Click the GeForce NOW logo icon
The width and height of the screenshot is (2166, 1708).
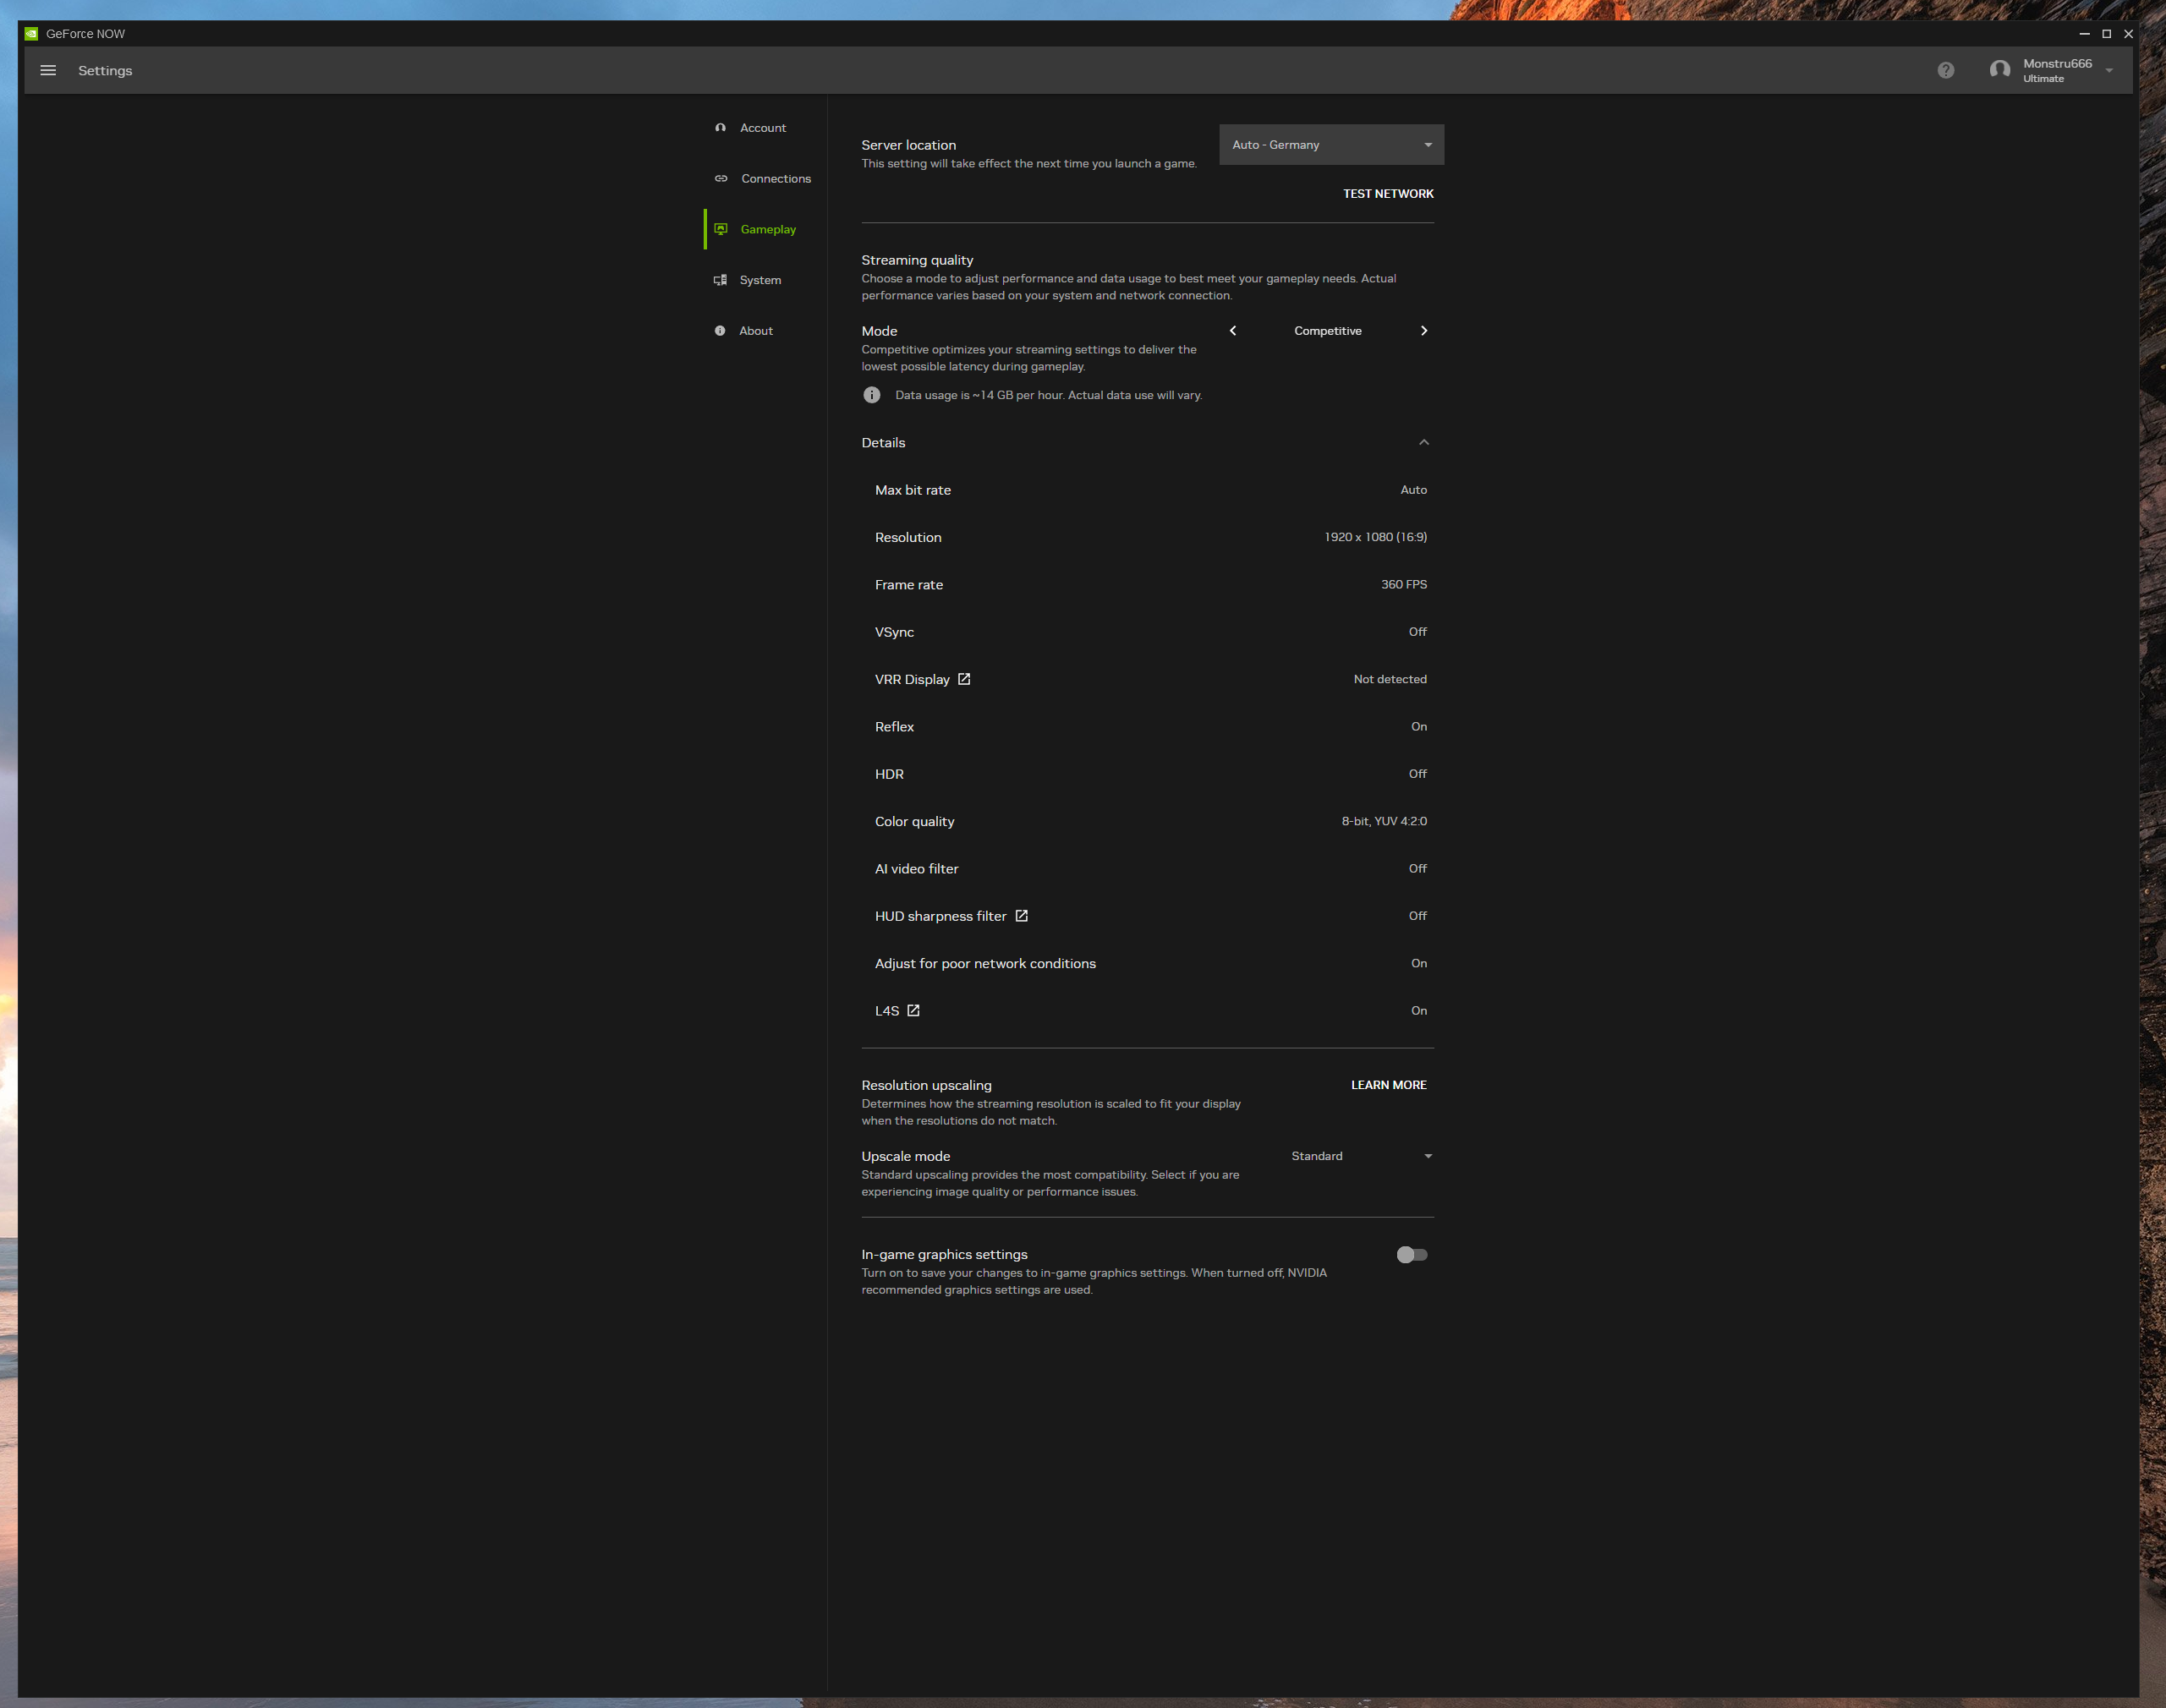(31, 34)
